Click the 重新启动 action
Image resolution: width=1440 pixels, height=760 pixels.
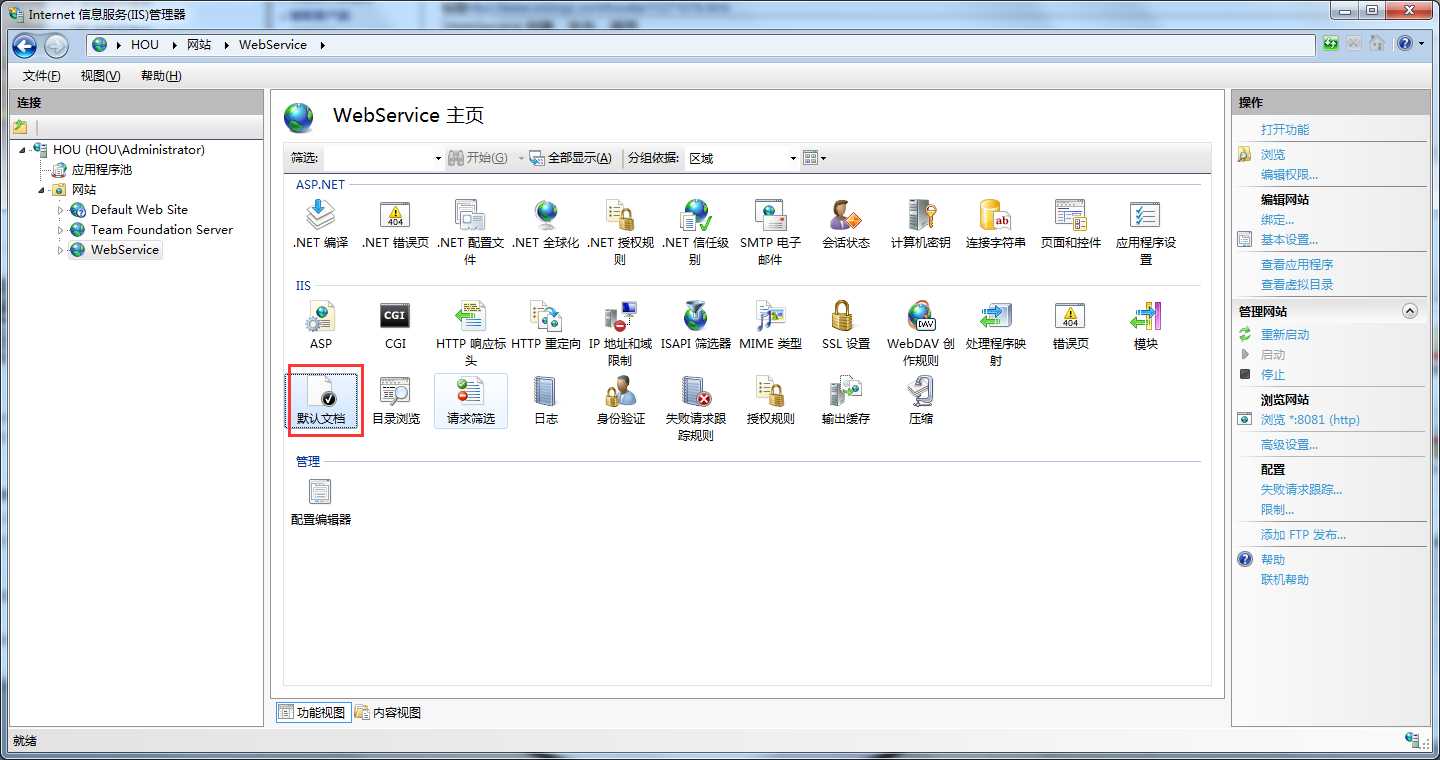point(1285,335)
